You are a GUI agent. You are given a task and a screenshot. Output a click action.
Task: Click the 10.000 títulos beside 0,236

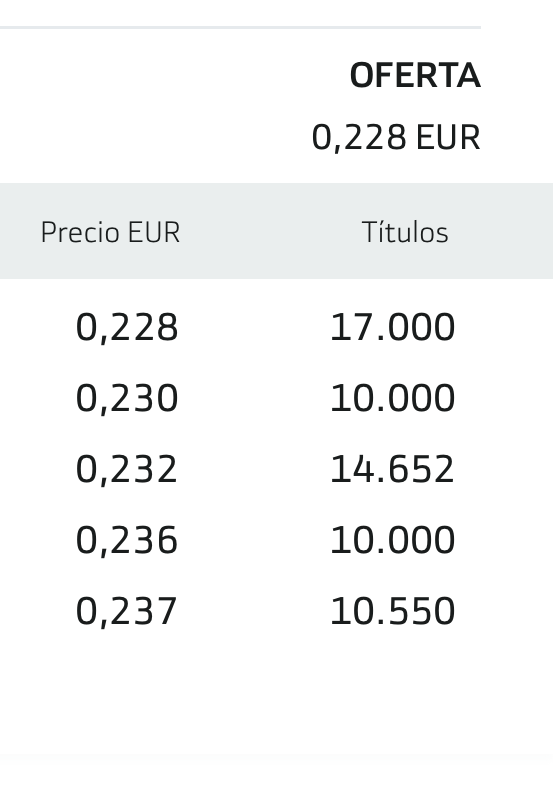(392, 540)
